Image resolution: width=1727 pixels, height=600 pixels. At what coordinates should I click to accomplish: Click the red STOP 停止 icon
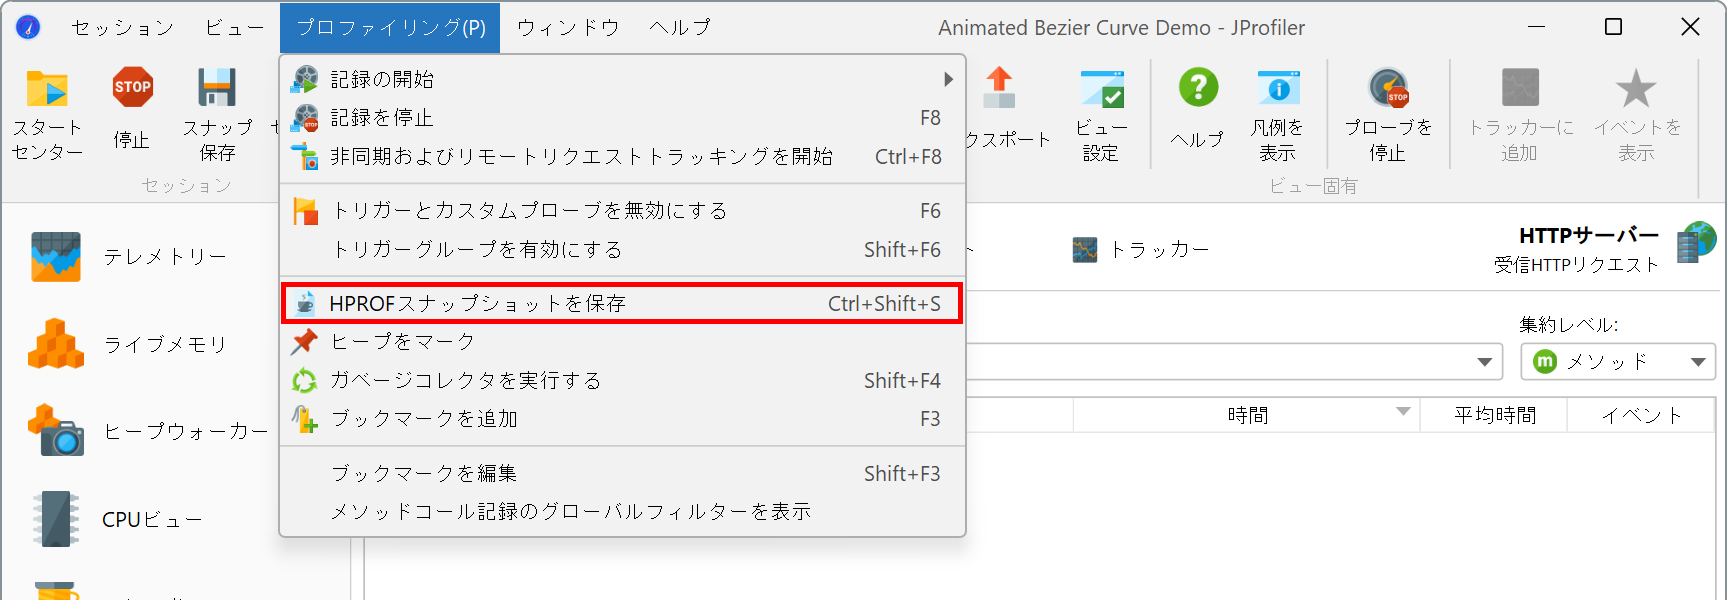[132, 88]
